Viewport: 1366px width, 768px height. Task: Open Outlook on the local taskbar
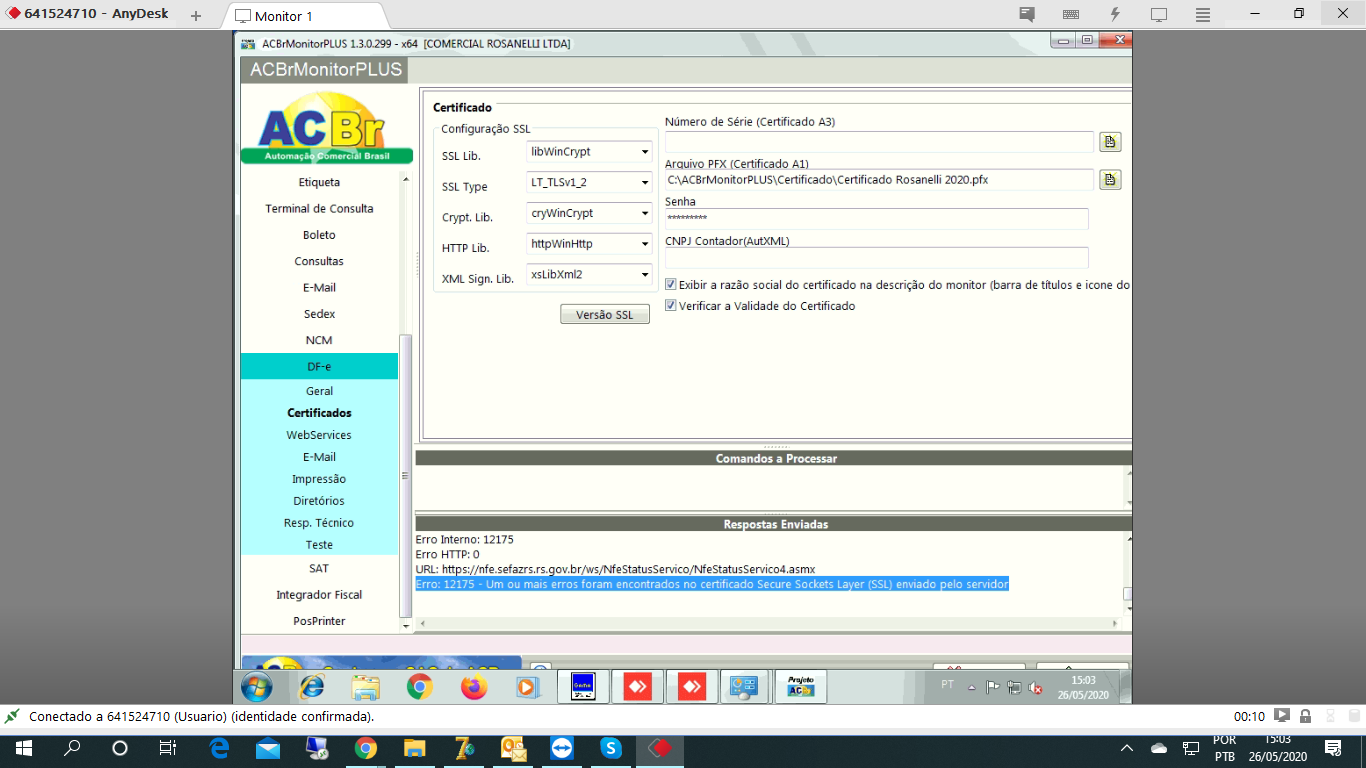(513, 748)
